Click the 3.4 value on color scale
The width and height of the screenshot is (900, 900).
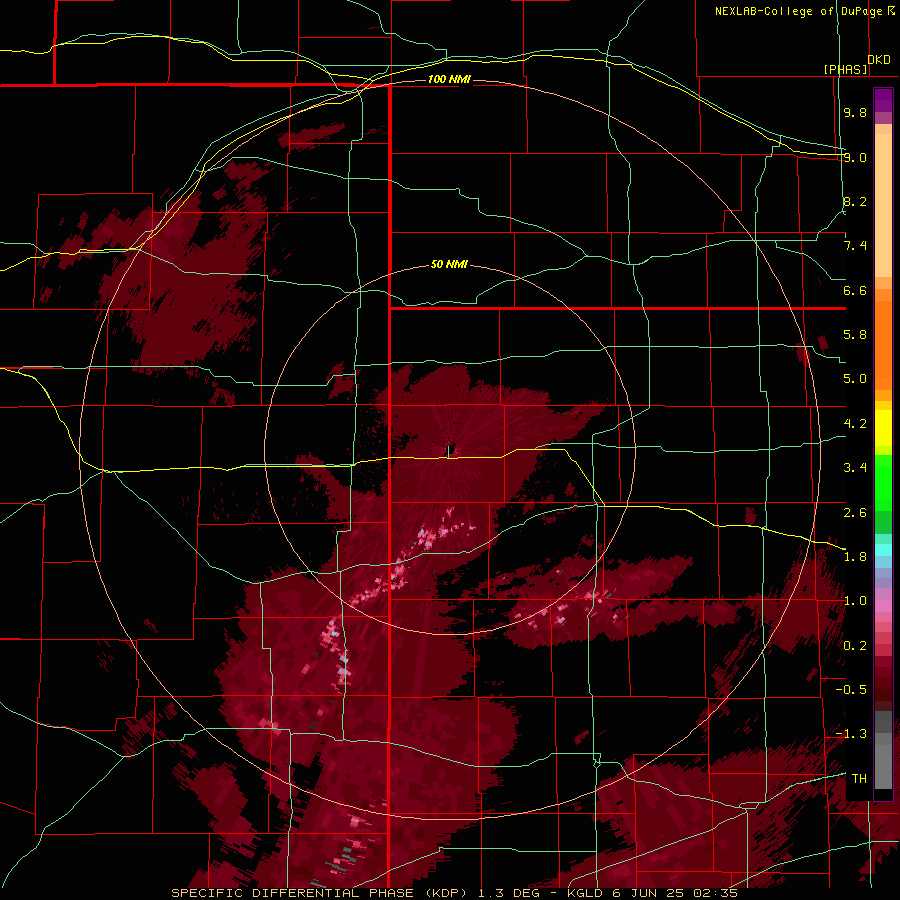pos(855,468)
